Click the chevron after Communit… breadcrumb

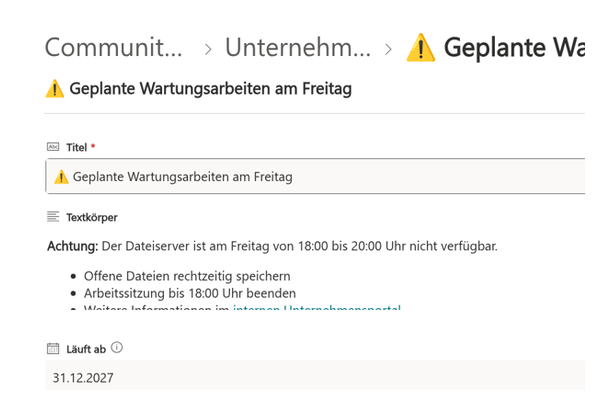208,49
